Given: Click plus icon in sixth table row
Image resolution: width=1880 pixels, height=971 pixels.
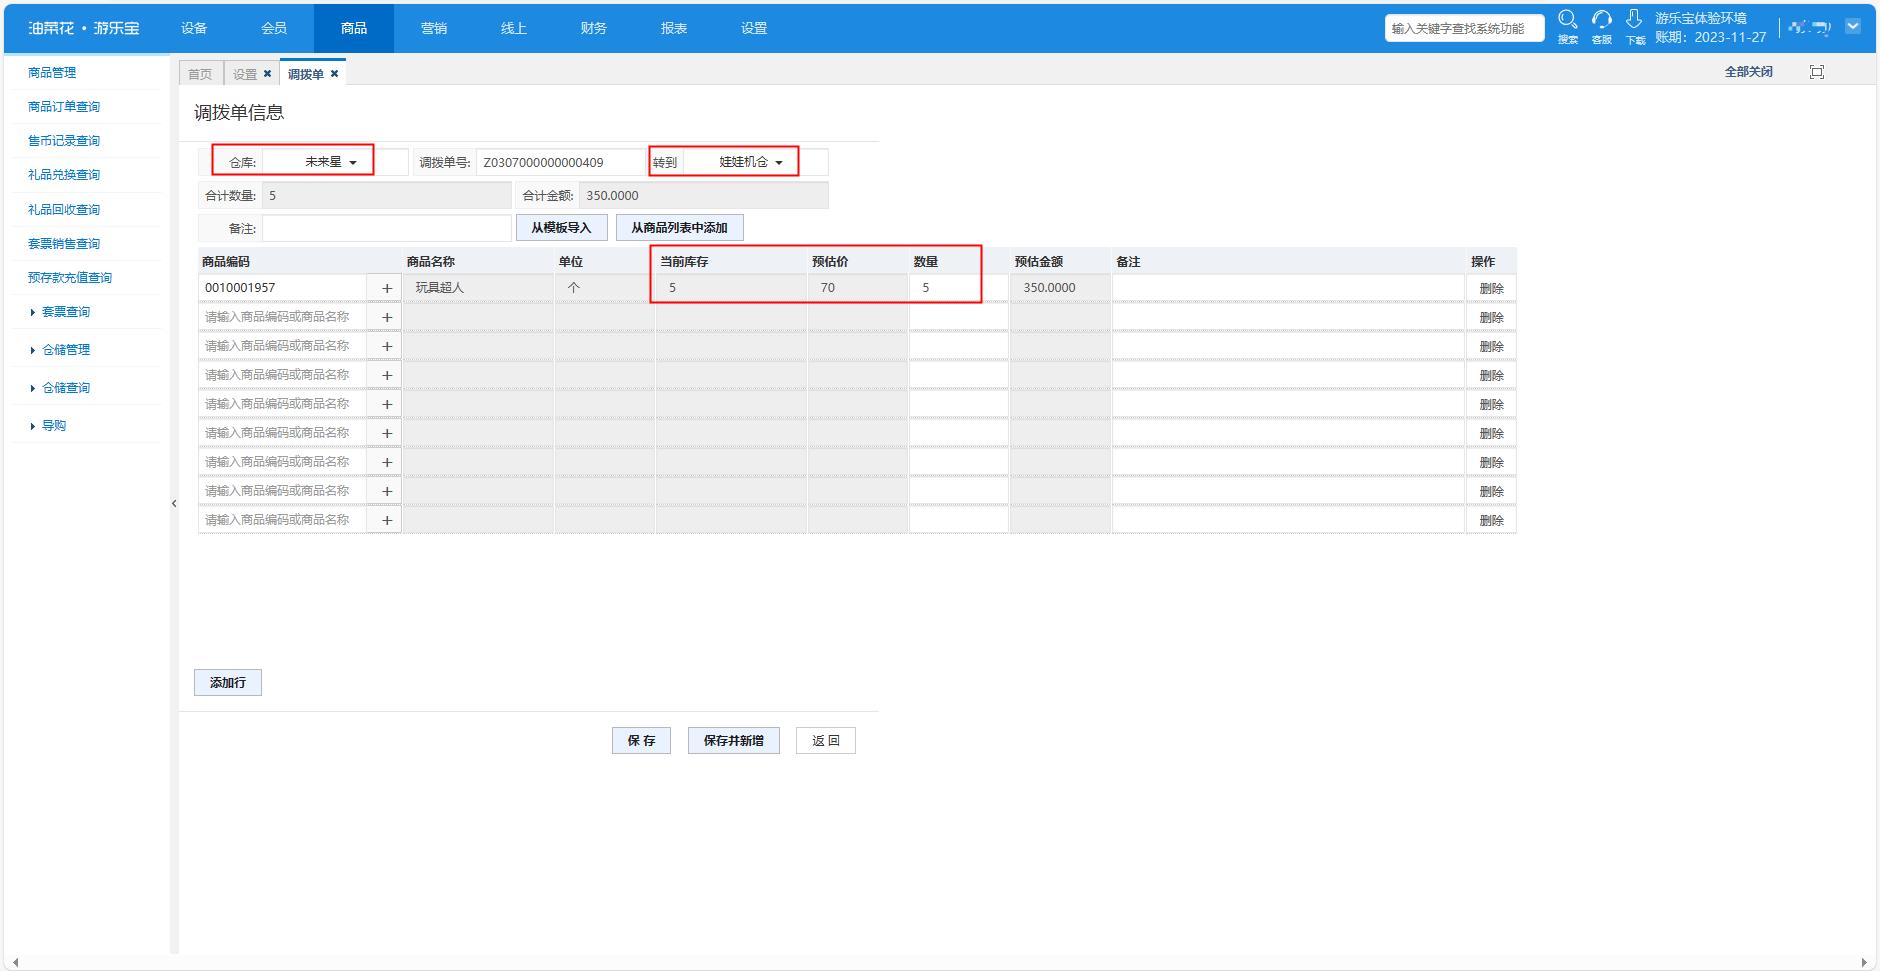Looking at the screenshot, I should tap(387, 433).
